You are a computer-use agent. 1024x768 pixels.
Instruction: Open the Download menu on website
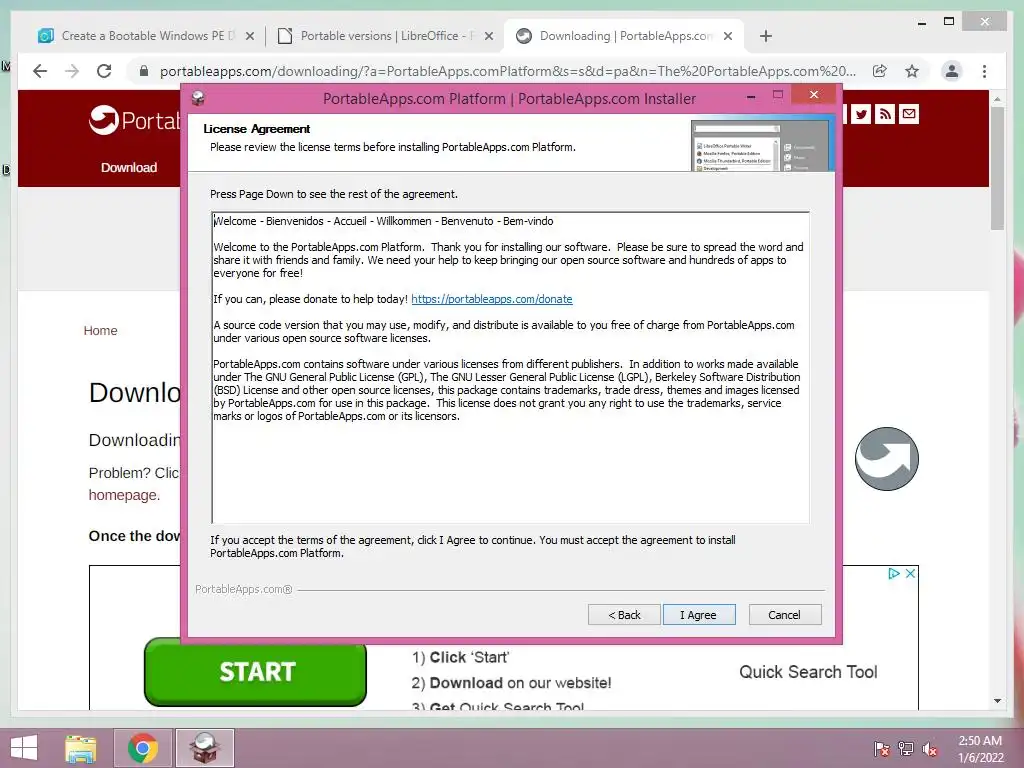[129, 168]
